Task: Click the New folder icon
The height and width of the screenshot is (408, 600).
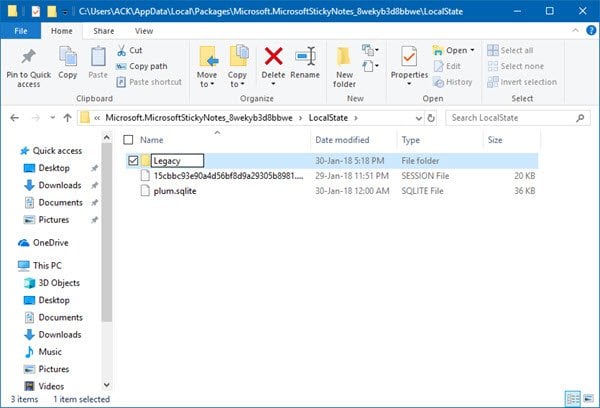Action: (x=343, y=57)
